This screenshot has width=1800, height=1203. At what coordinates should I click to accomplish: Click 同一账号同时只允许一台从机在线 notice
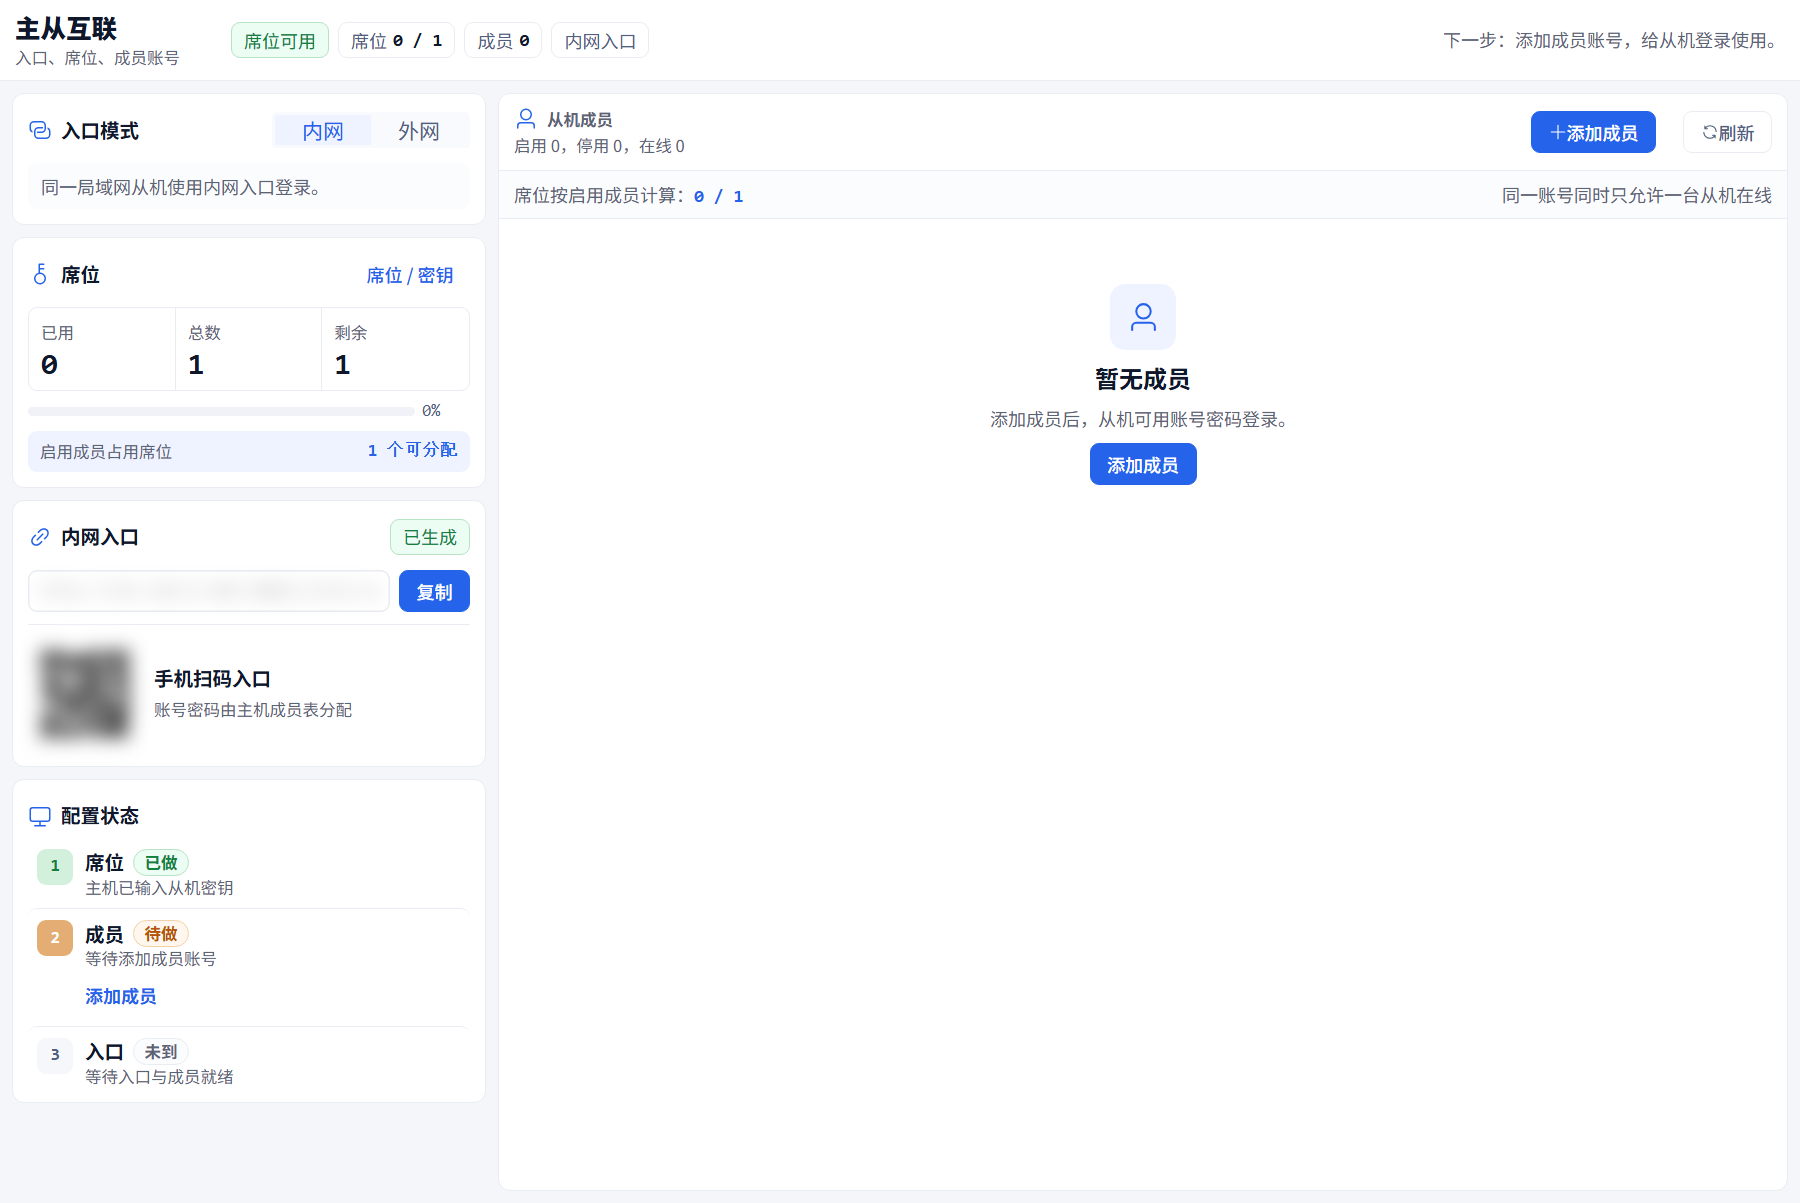tap(1637, 195)
